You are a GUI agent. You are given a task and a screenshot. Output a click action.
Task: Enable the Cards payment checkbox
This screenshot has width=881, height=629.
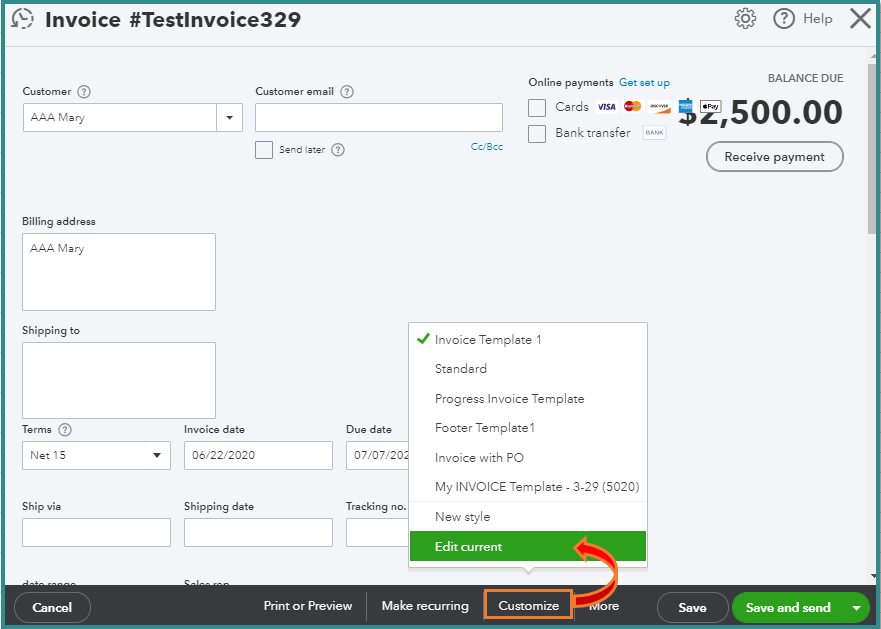537,107
